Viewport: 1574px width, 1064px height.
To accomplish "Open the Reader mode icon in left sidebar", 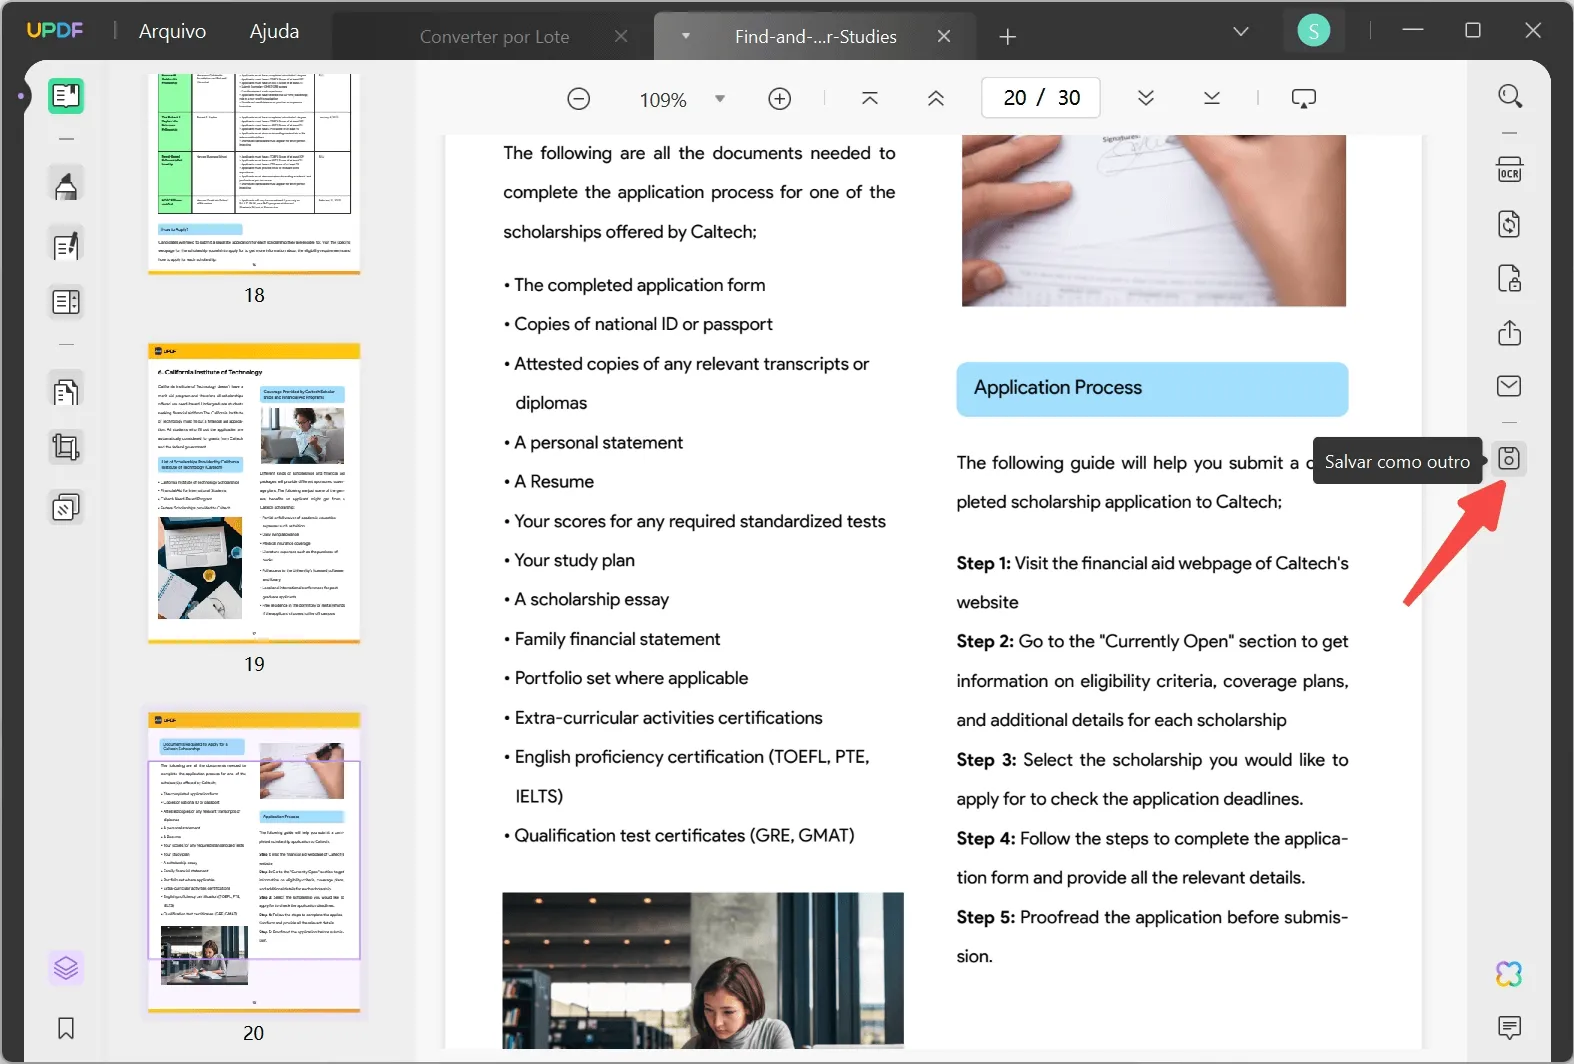I will (66, 96).
